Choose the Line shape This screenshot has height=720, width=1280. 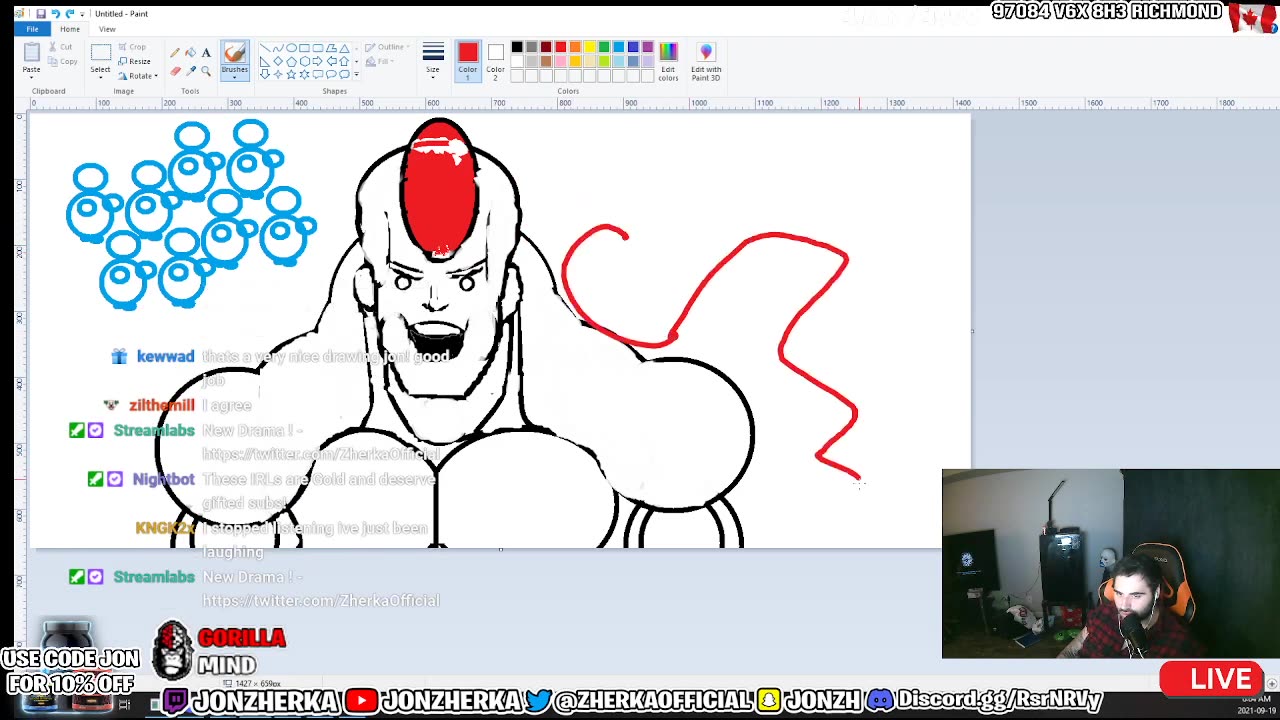[265, 48]
